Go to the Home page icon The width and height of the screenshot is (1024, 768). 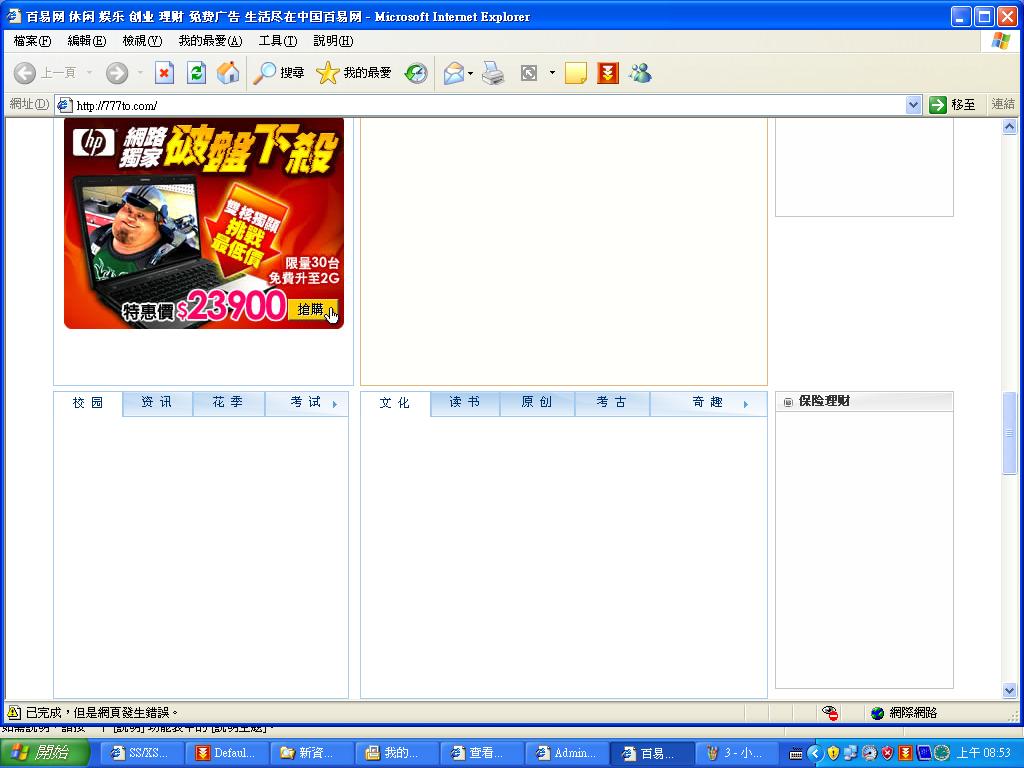point(228,72)
